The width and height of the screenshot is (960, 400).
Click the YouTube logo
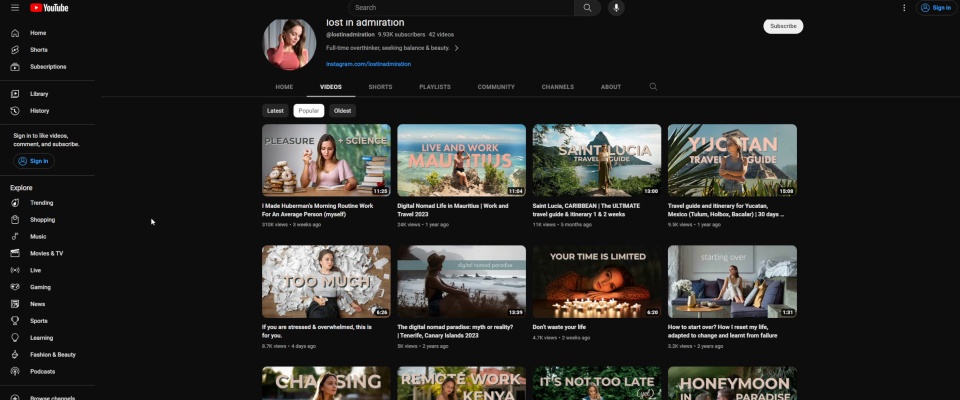pos(49,8)
